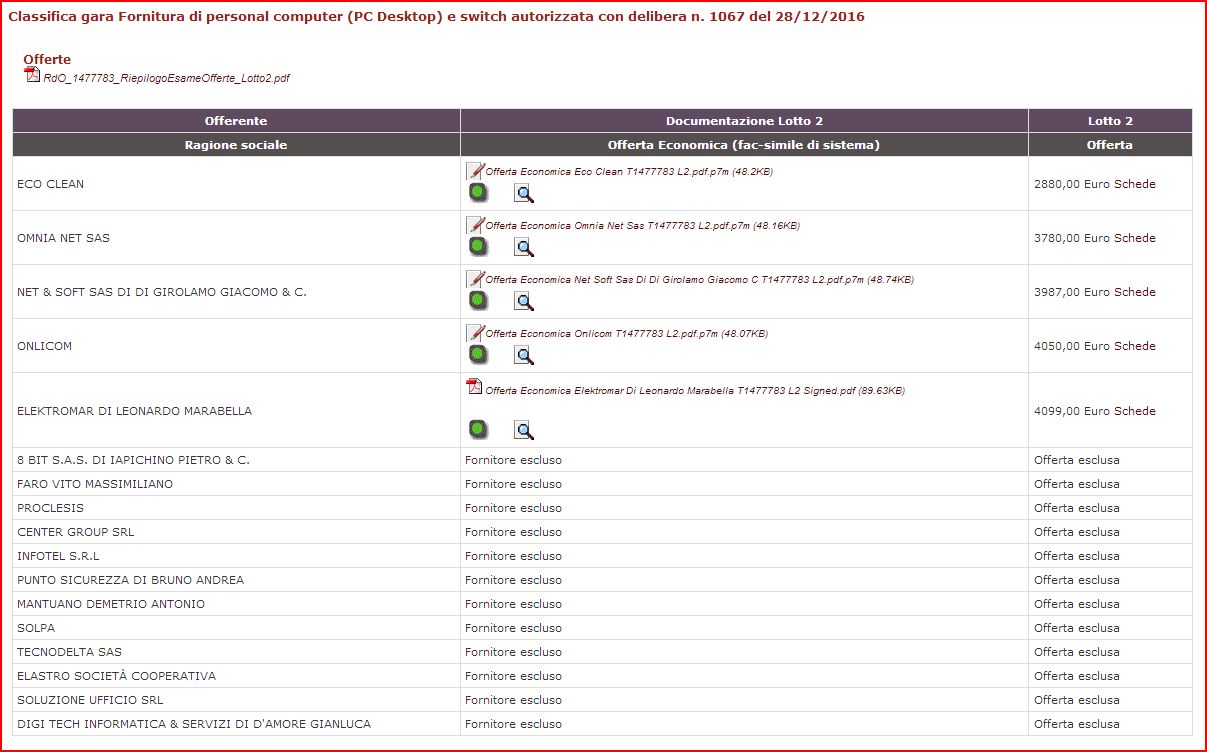Click the Documentazione Lotto 2 header

744,121
